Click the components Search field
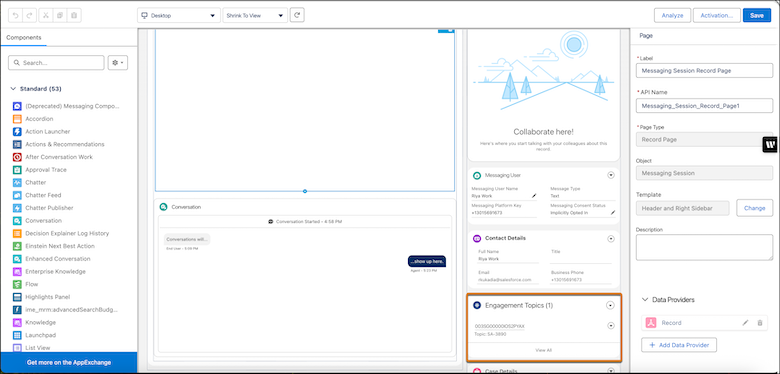This screenshot has width=780, height=374. pyautogui.click(x=56, y=63)
